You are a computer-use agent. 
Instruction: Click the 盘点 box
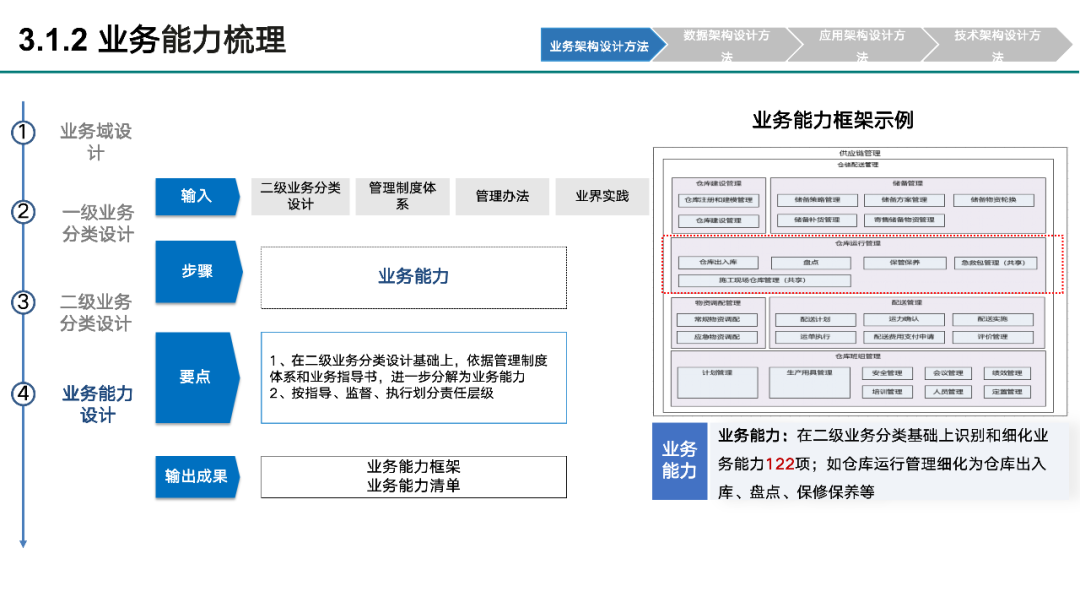(811, 262)
